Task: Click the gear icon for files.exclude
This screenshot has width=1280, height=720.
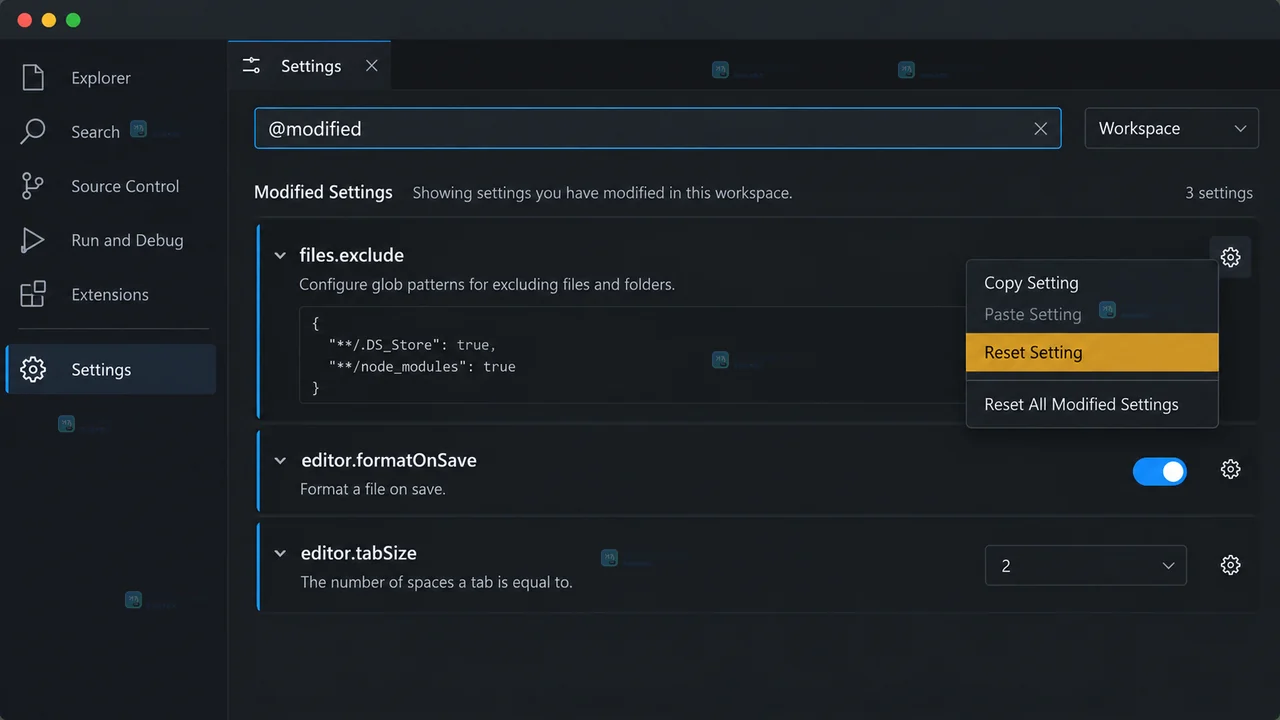Action: tap(1230, 257)
